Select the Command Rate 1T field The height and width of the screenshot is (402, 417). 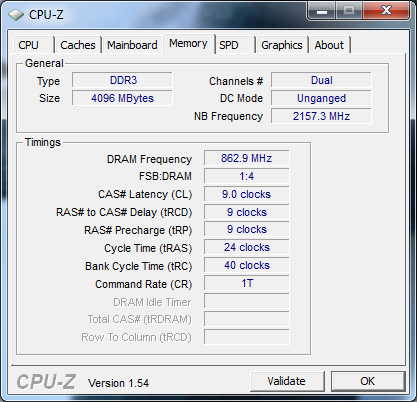coord(247,284)
